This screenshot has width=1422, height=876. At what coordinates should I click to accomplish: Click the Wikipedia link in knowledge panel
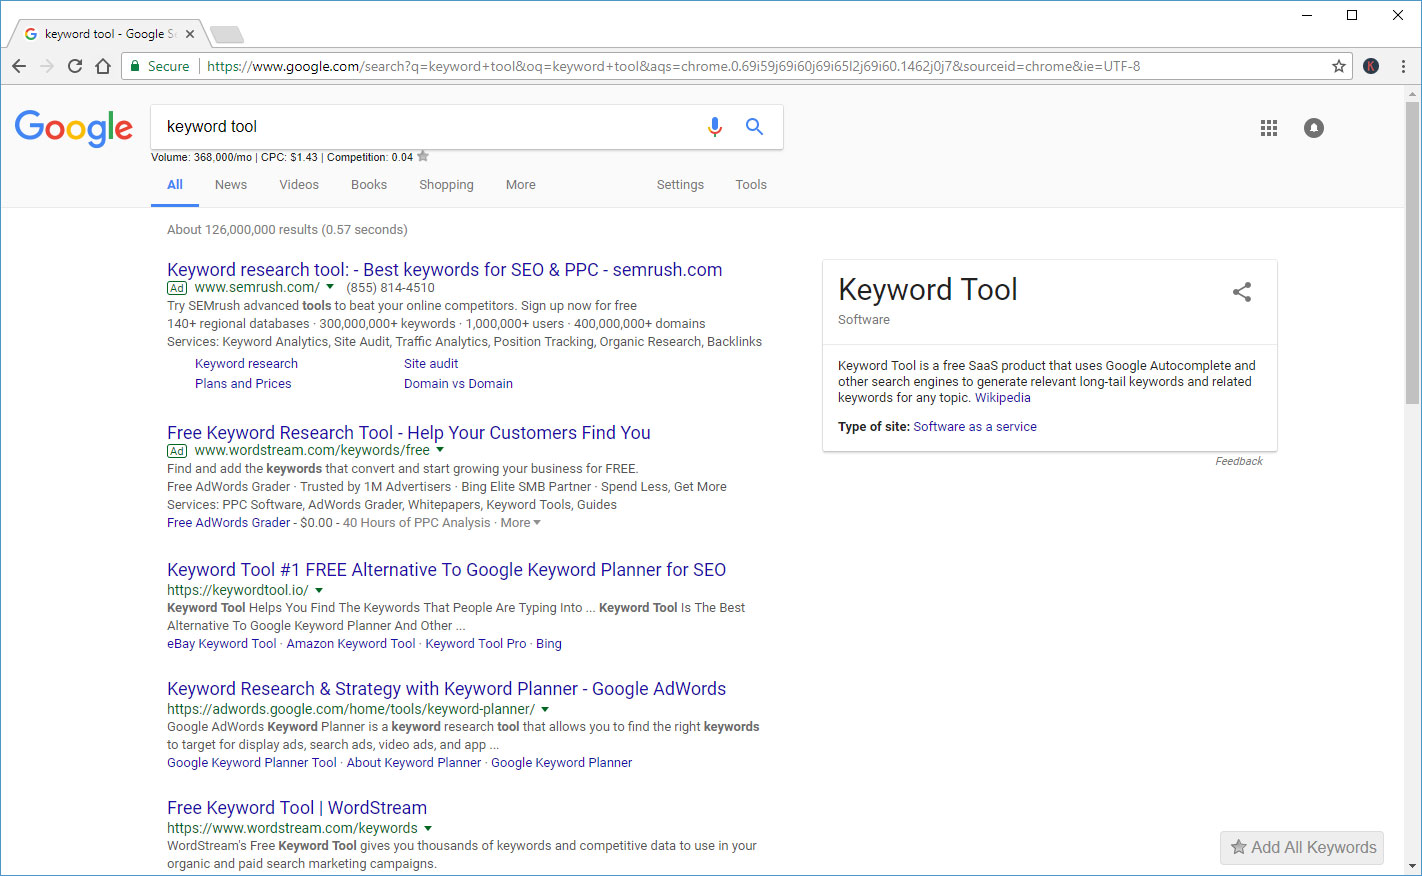(1003, 398)
